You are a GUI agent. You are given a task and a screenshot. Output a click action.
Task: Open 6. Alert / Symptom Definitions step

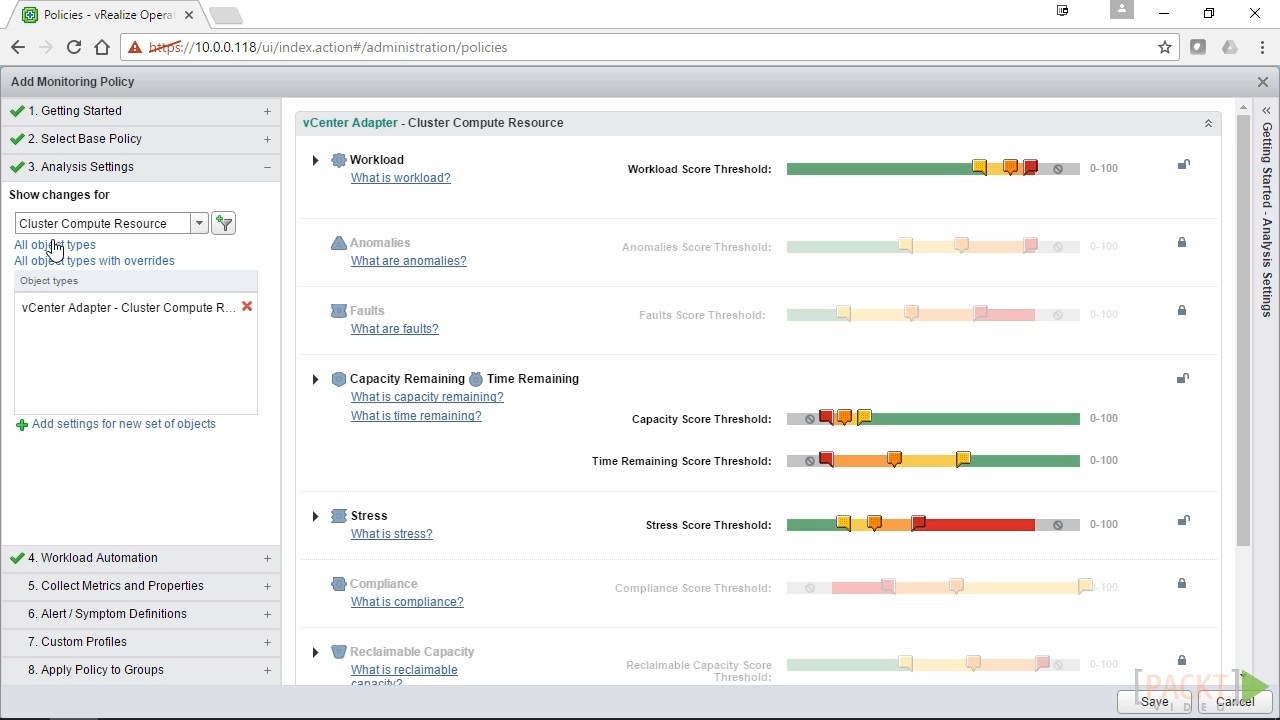141,614
